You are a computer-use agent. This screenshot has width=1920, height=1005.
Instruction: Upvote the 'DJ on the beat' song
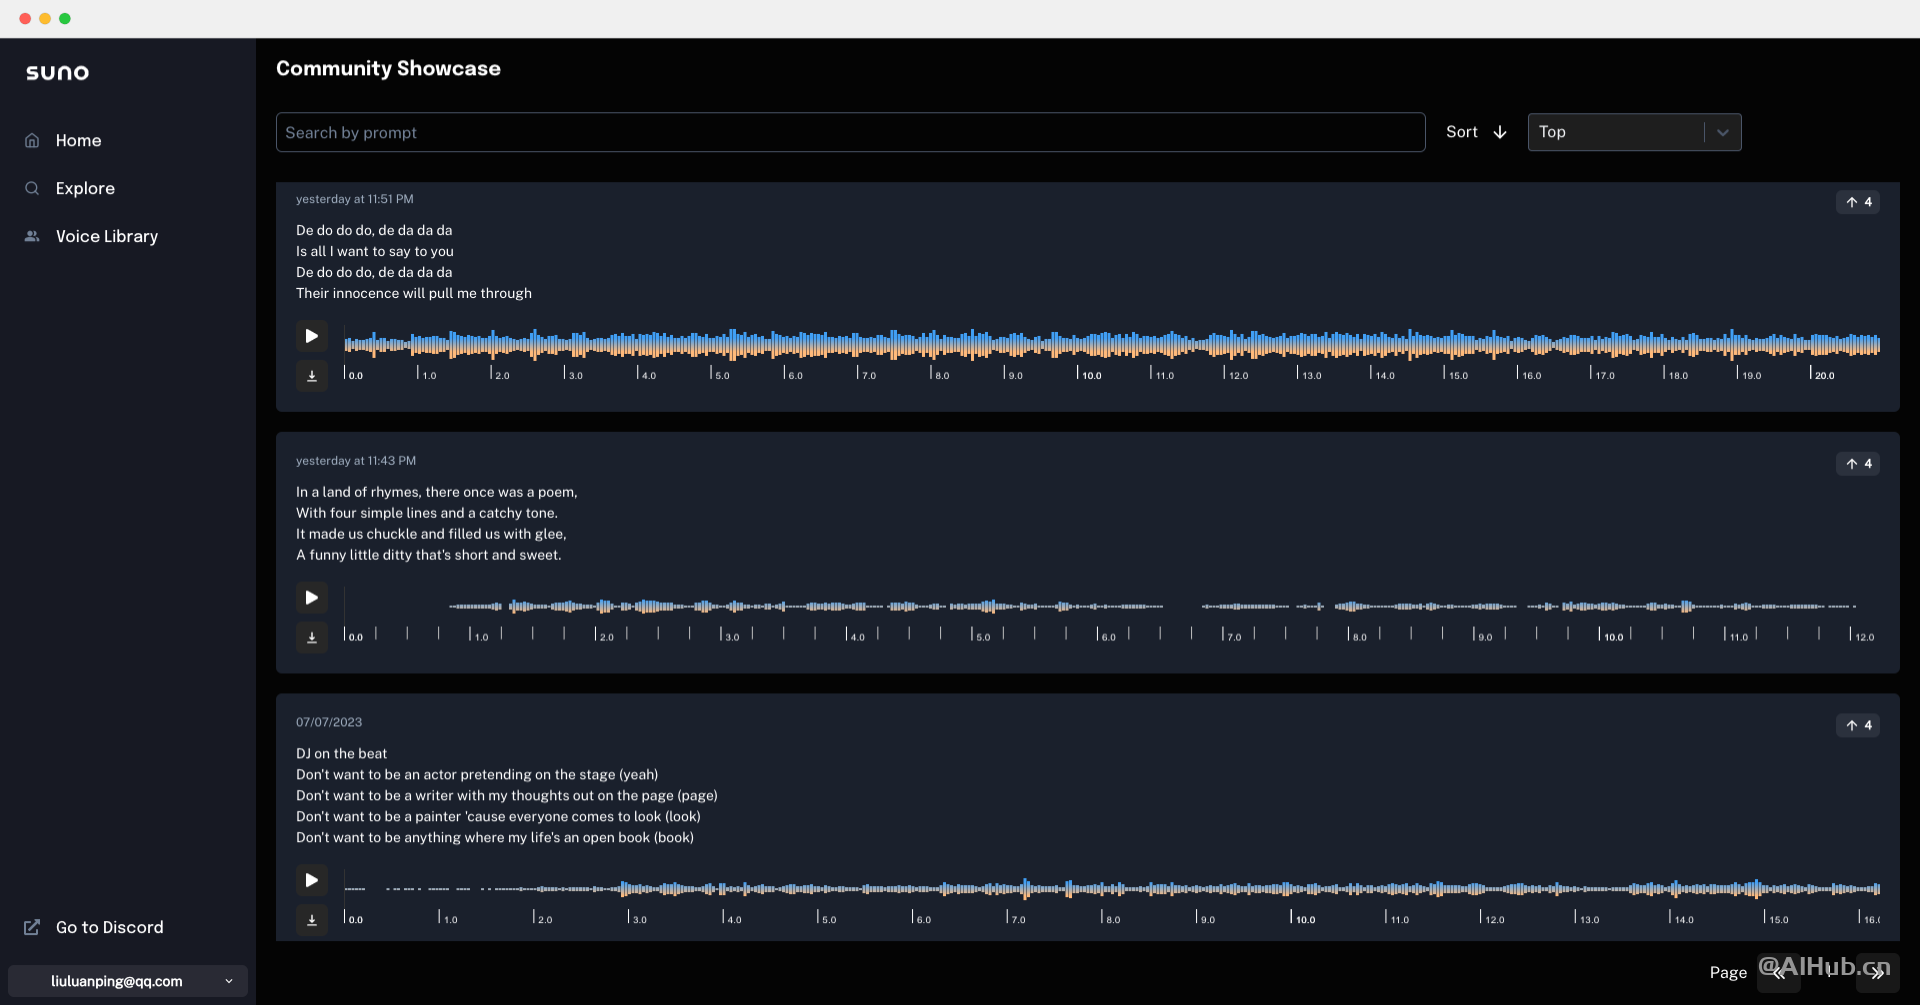click(x=1858, y=725)
